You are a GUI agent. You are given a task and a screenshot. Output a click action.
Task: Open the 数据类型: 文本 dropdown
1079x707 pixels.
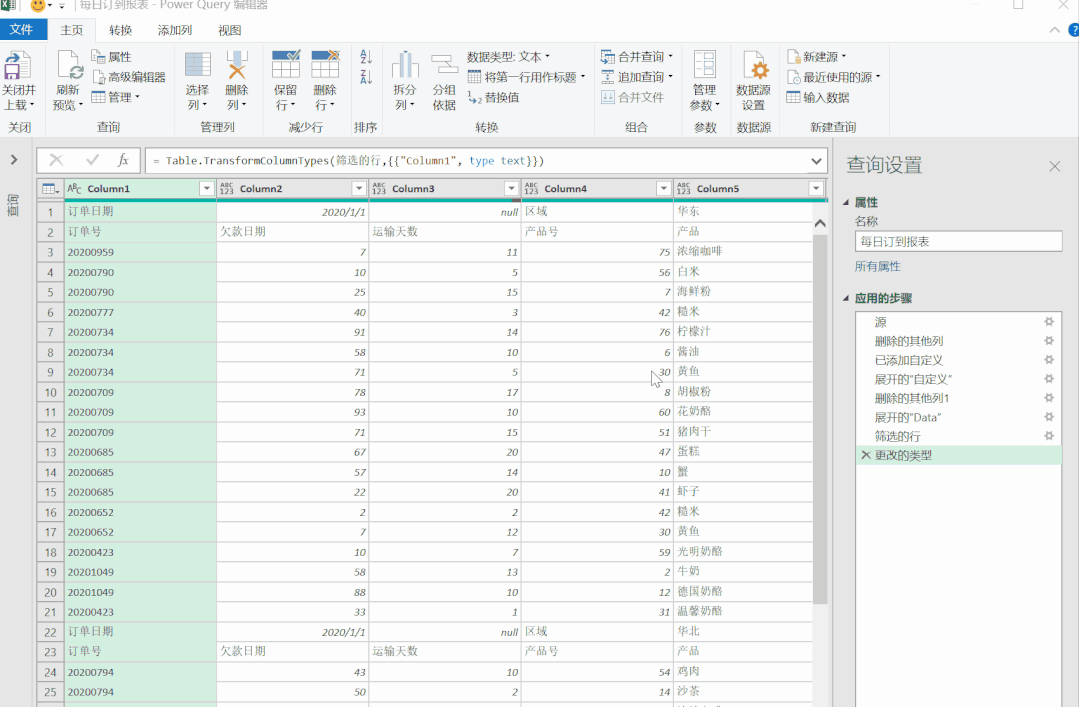click(509, 56)
